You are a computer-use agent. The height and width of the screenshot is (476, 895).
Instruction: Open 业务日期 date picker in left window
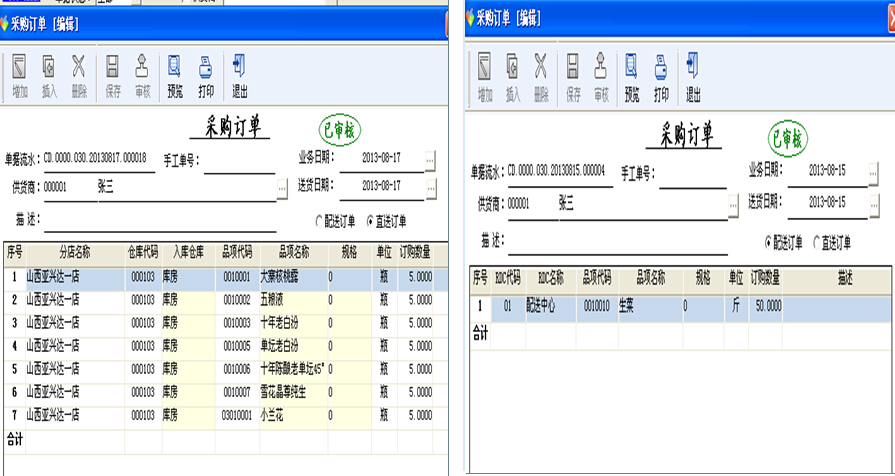[430, 159]
